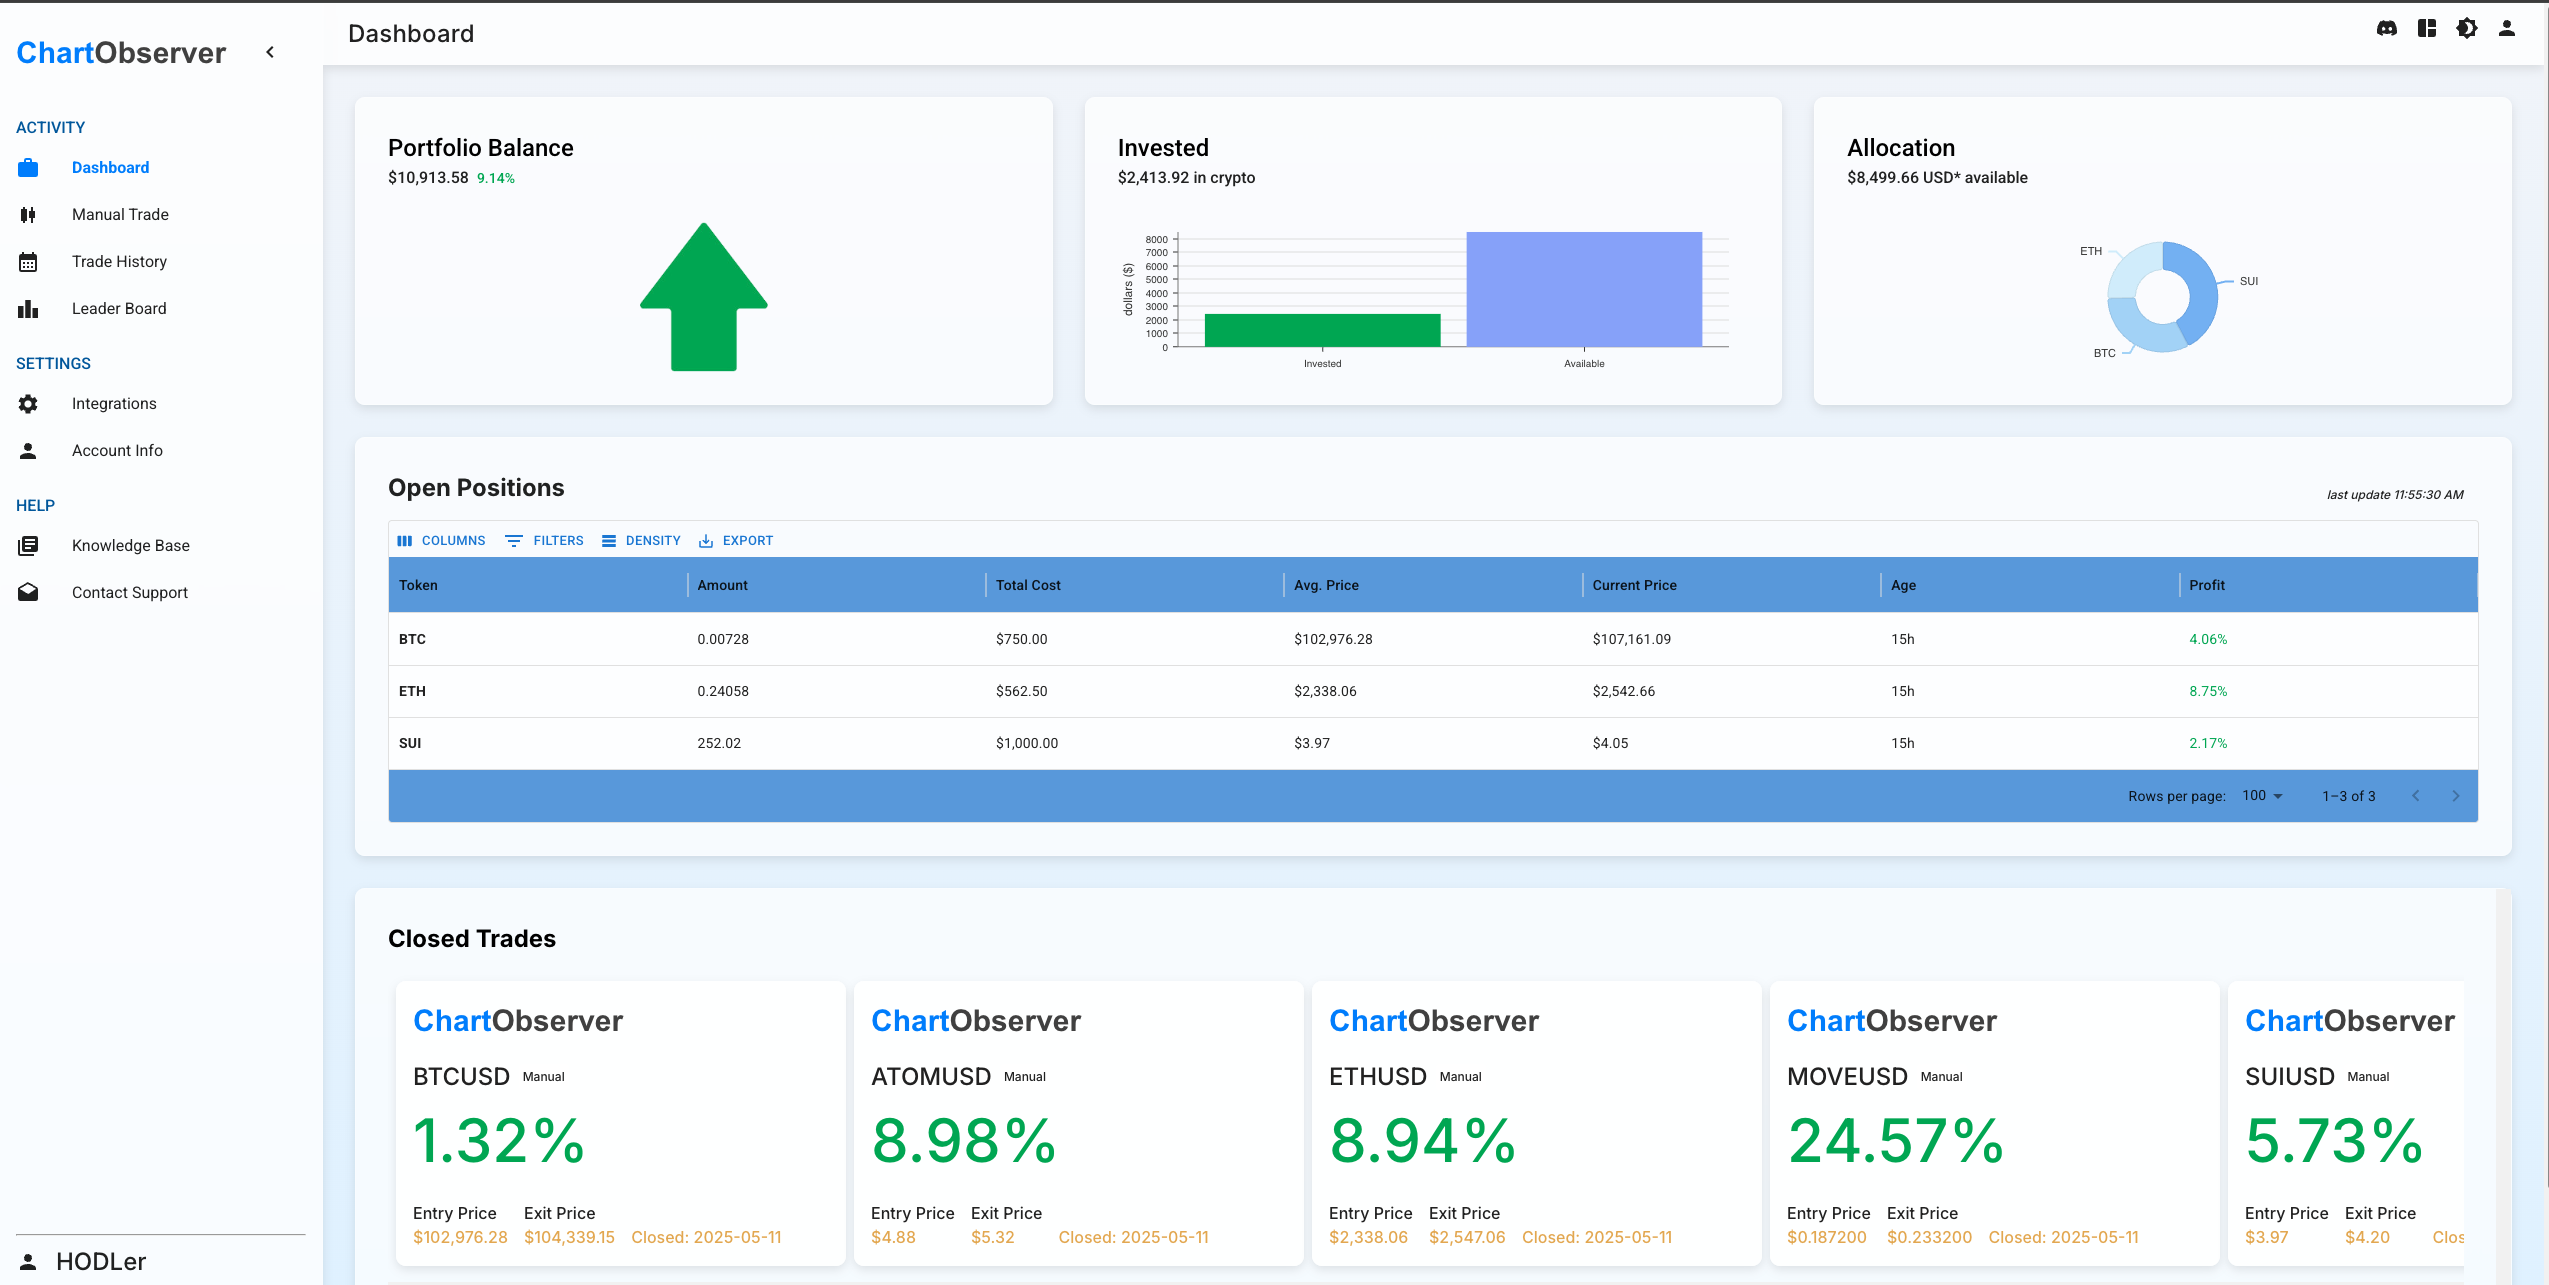
Task: Open Integrations settings
Action: [114, 404]
